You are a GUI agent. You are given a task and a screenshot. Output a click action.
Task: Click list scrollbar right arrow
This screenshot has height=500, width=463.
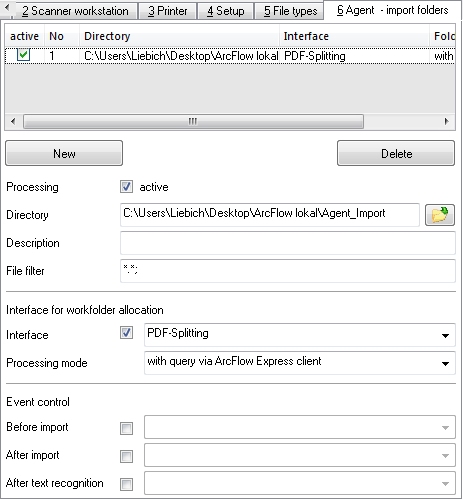coord(446,121)
